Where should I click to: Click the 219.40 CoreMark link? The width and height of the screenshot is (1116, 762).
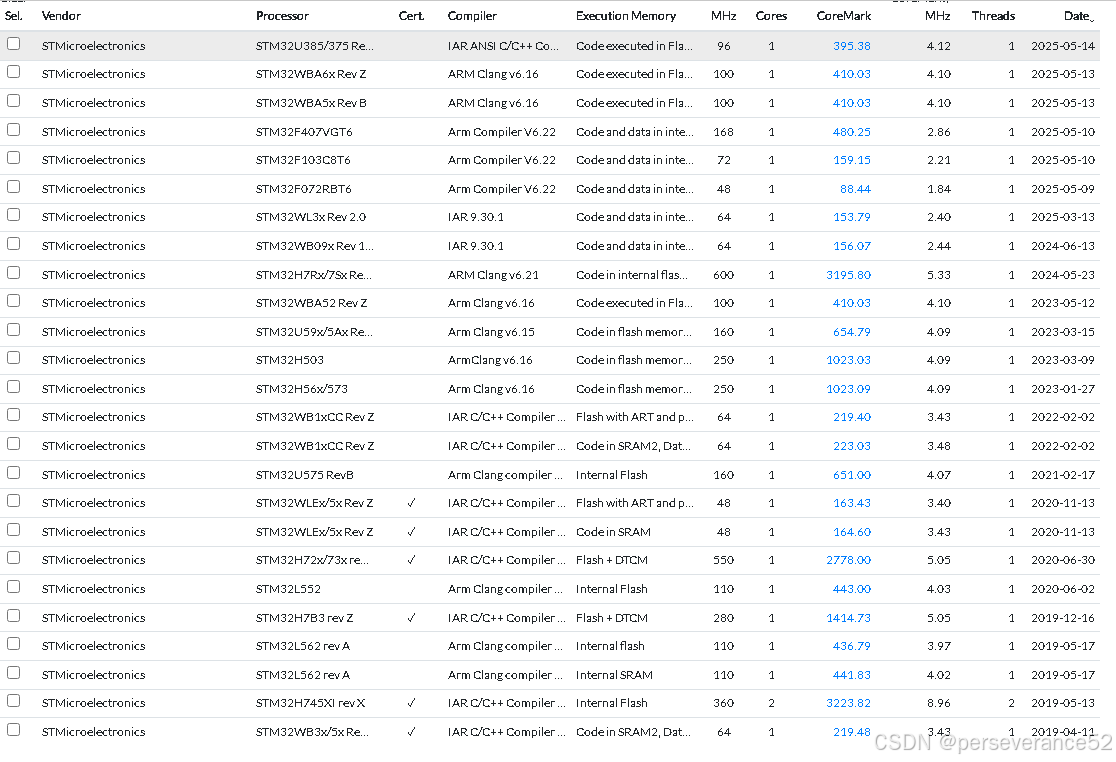click(852, 417)
